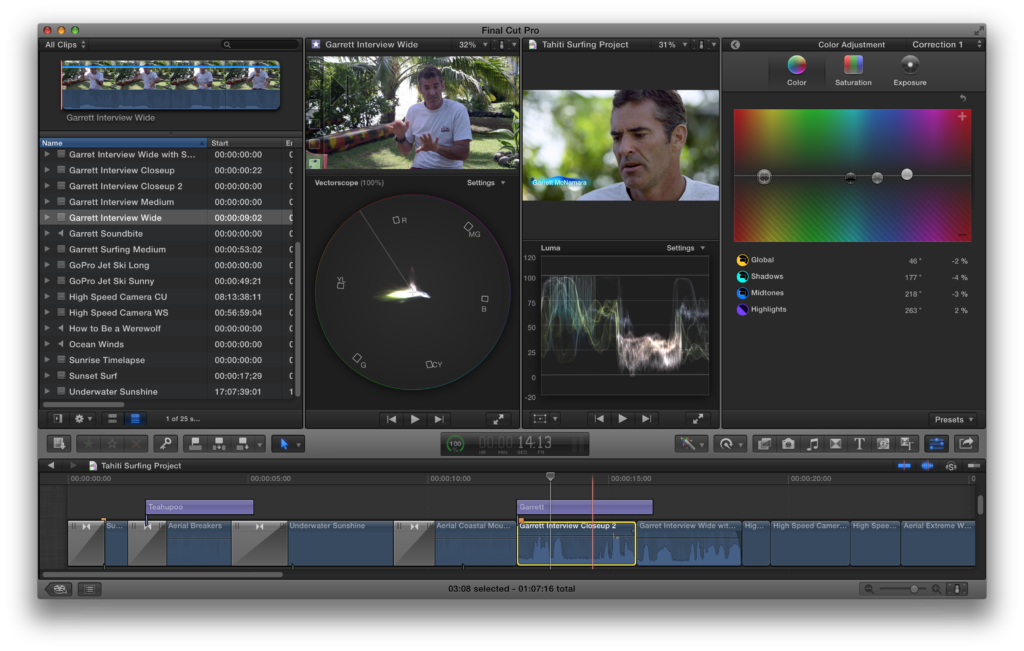Open project viewer 31% zoom dropdown
The height and width of the screenshot is (651, 1024).
pos(673,44)
